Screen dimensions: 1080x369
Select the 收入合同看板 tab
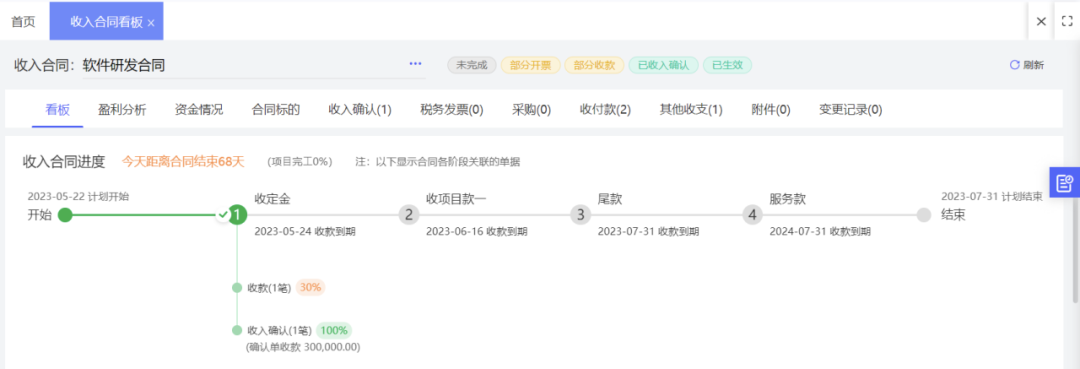tap(106, 22)
